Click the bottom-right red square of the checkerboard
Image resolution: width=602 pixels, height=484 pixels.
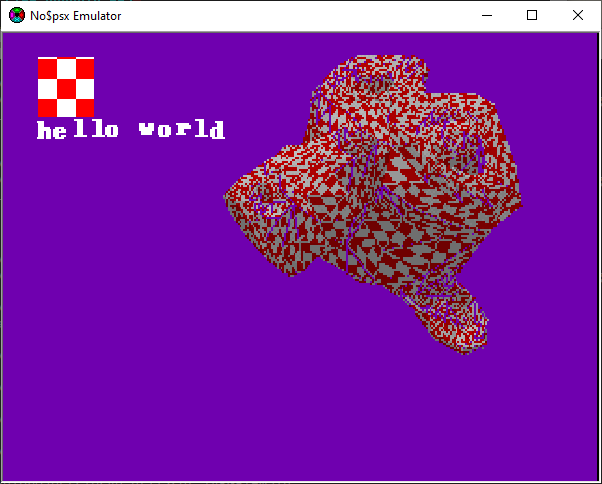coord(85,107)
